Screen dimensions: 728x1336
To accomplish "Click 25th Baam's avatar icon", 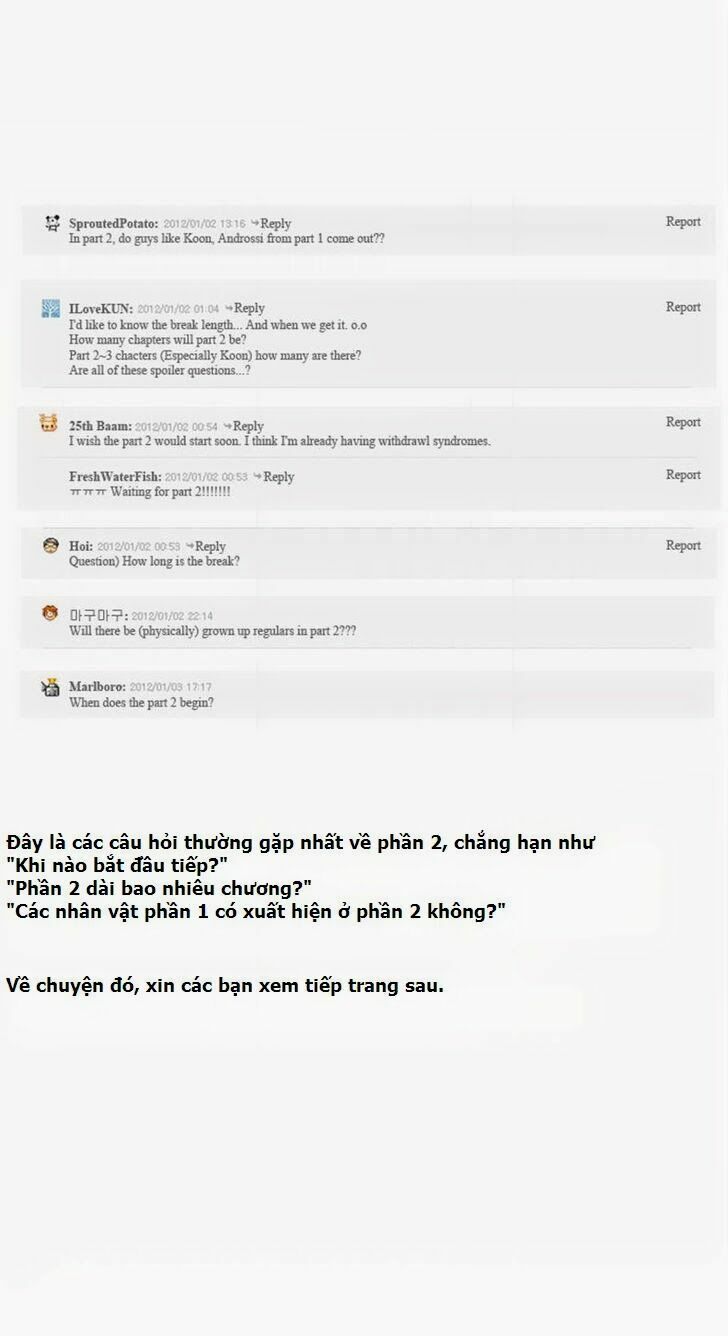I will (49, 424).
